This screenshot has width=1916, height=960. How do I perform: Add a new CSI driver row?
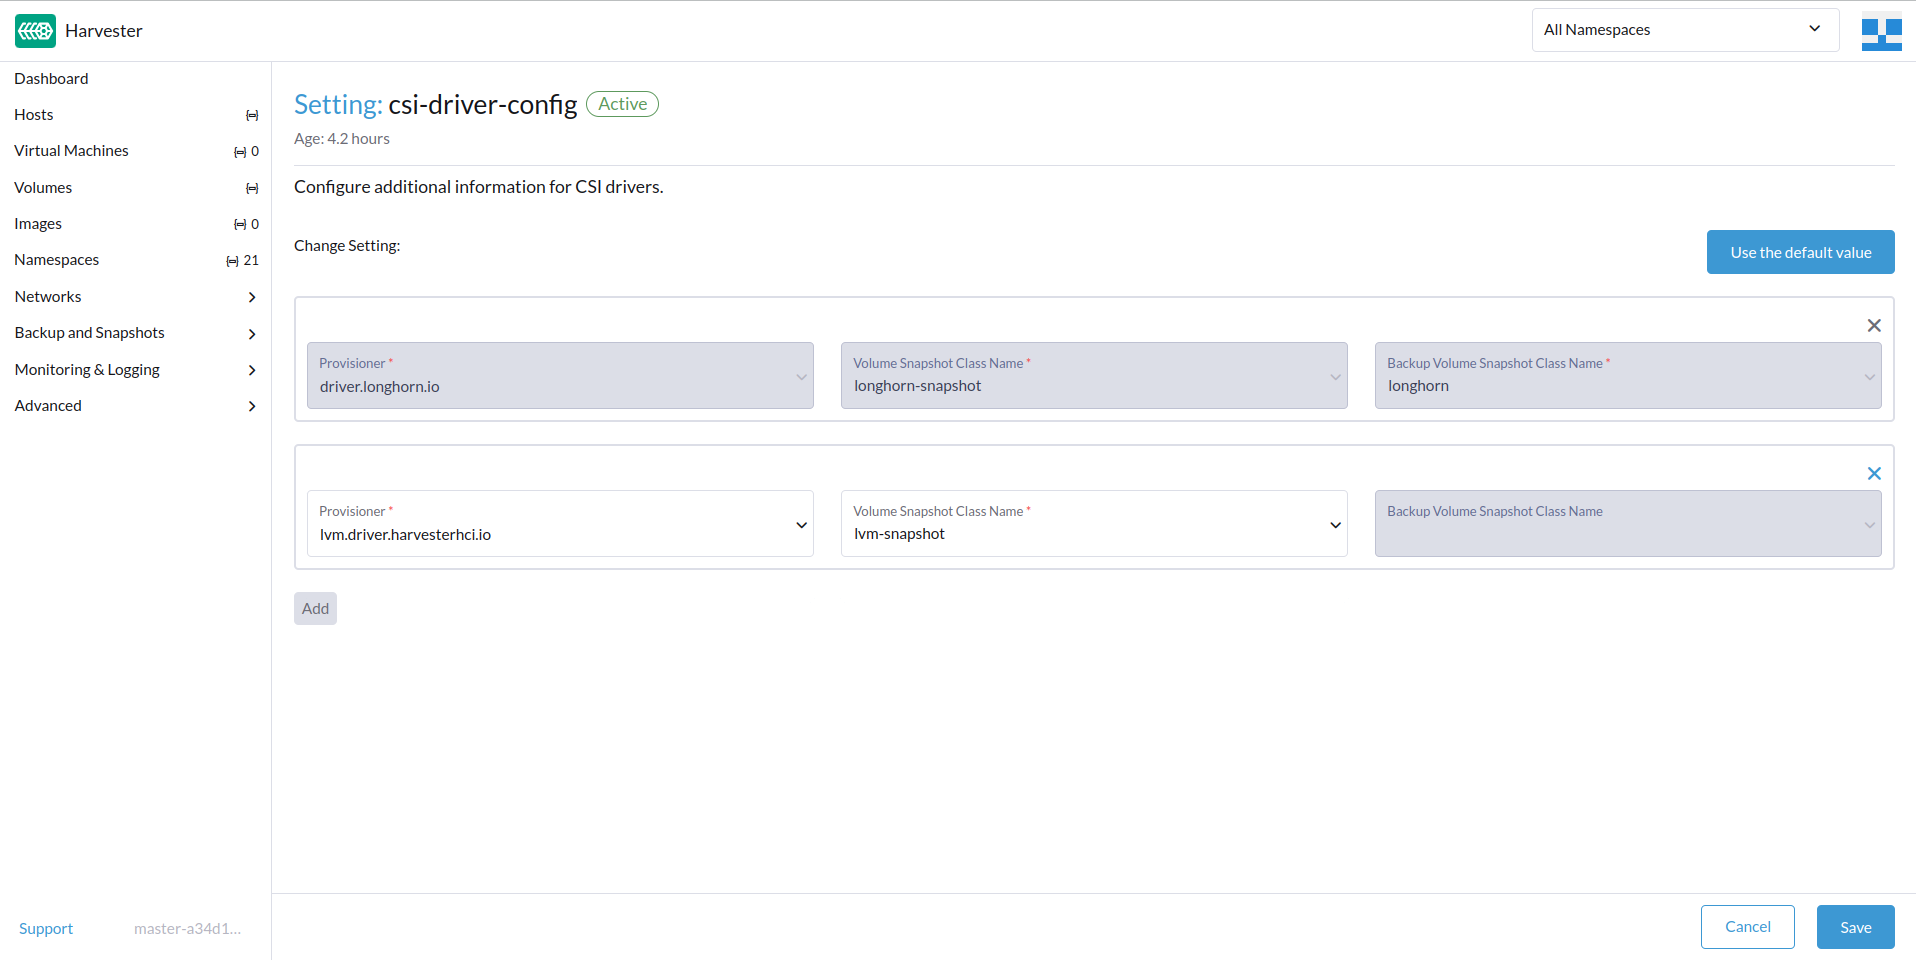coord(315,609)
